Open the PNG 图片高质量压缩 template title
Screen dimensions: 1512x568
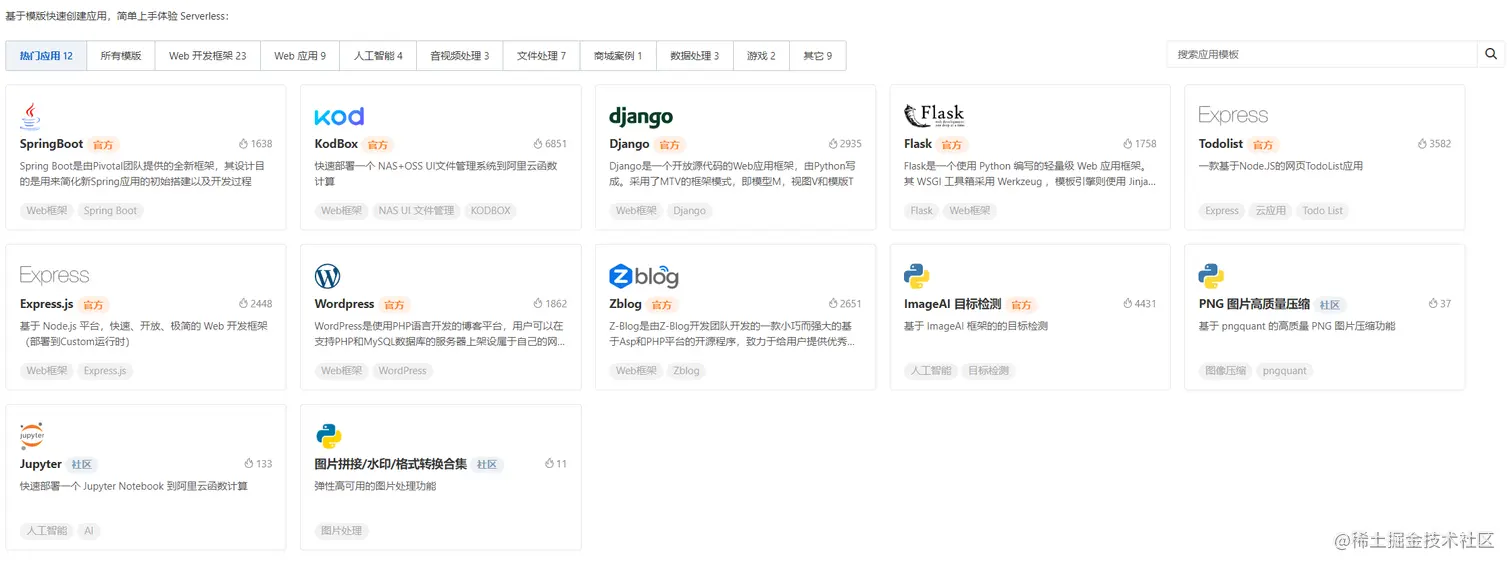click(1254, 304)
